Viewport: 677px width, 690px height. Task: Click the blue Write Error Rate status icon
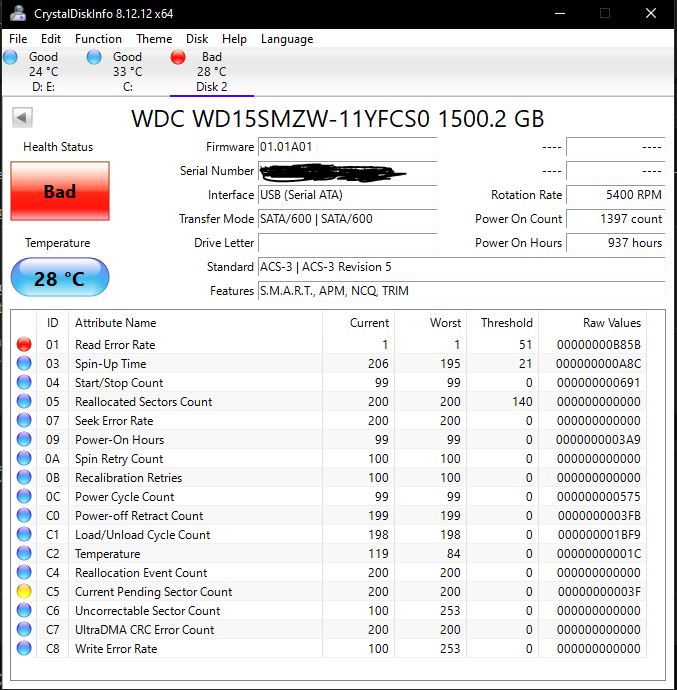[x=24, y=649]
